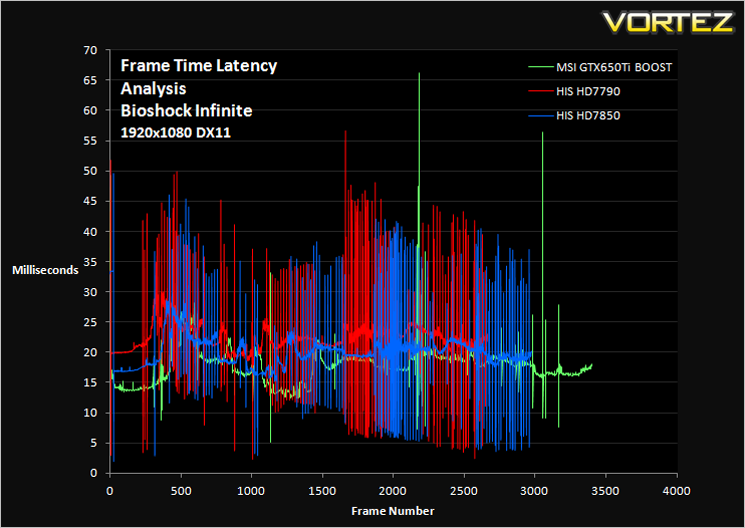The image size is (745, 528).
Task: Click the y-axis value 25
Action: pos(90,322)
